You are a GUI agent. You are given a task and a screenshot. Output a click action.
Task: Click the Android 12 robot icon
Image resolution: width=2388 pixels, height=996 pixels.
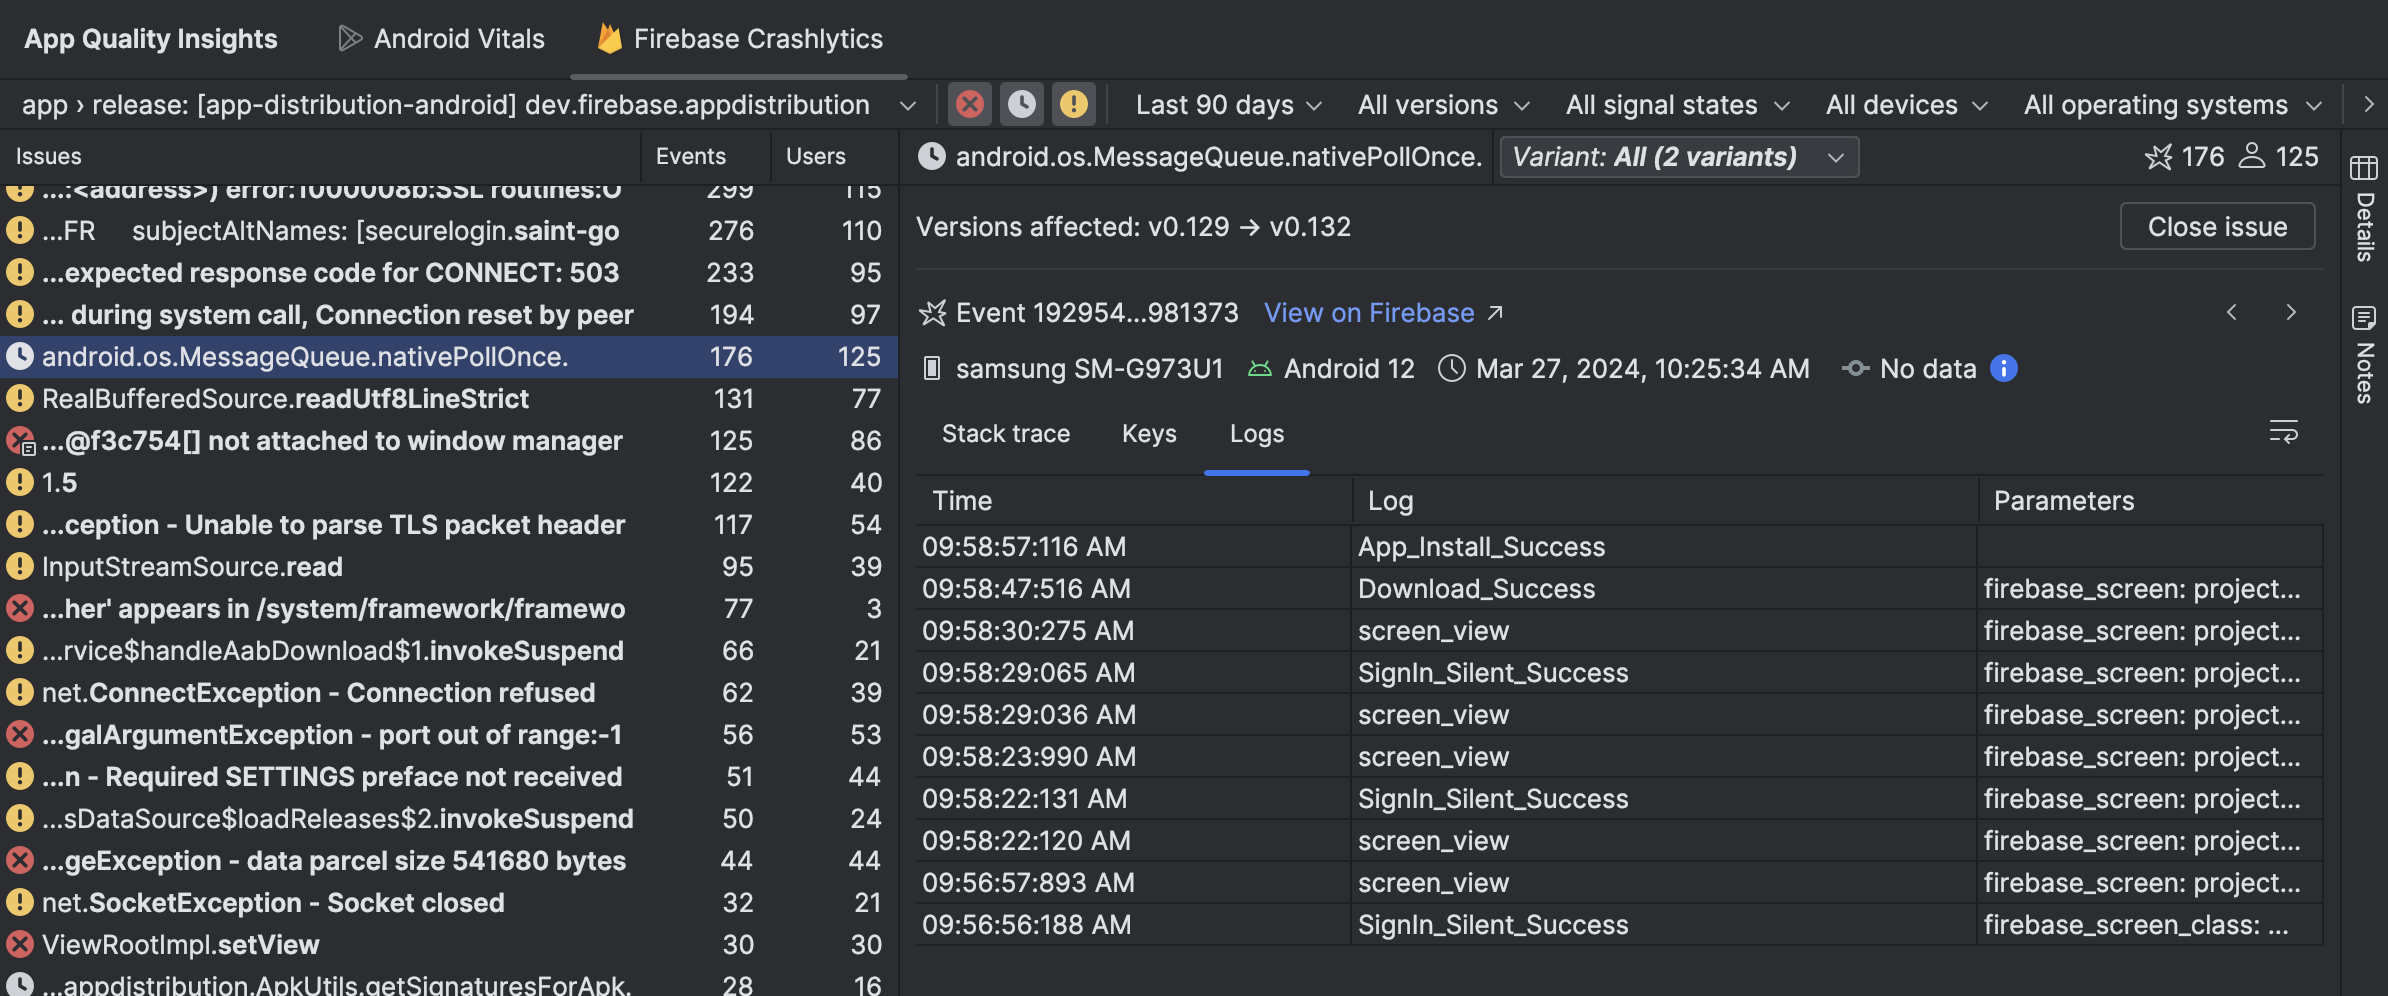(x=1259, y=368)
